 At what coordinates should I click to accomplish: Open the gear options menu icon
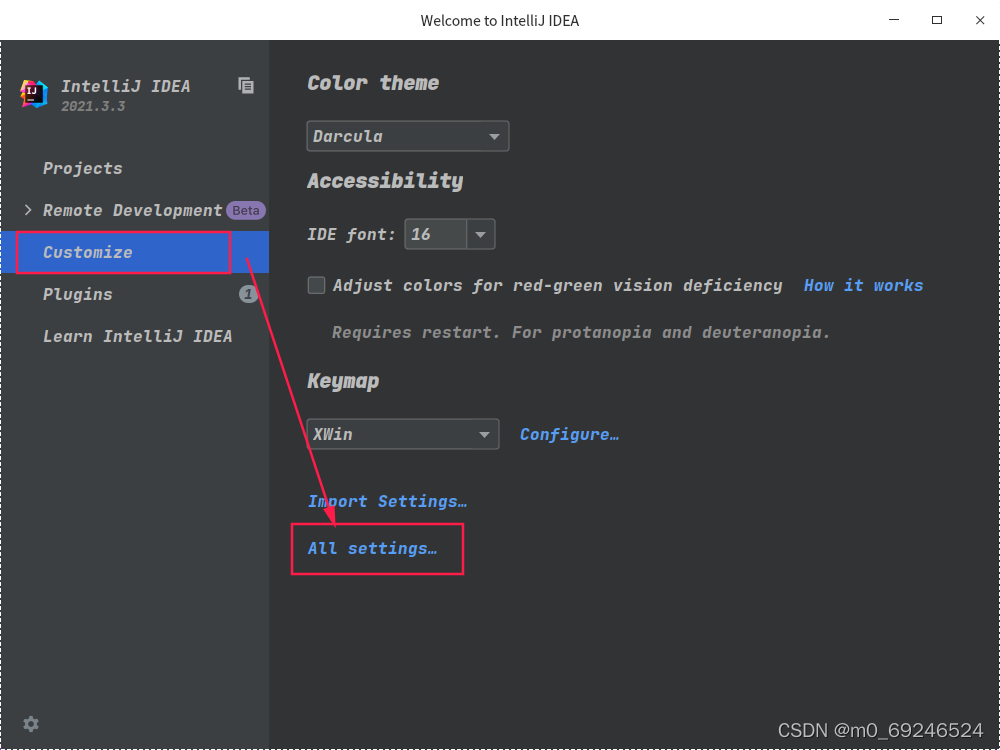click(31, 724)
